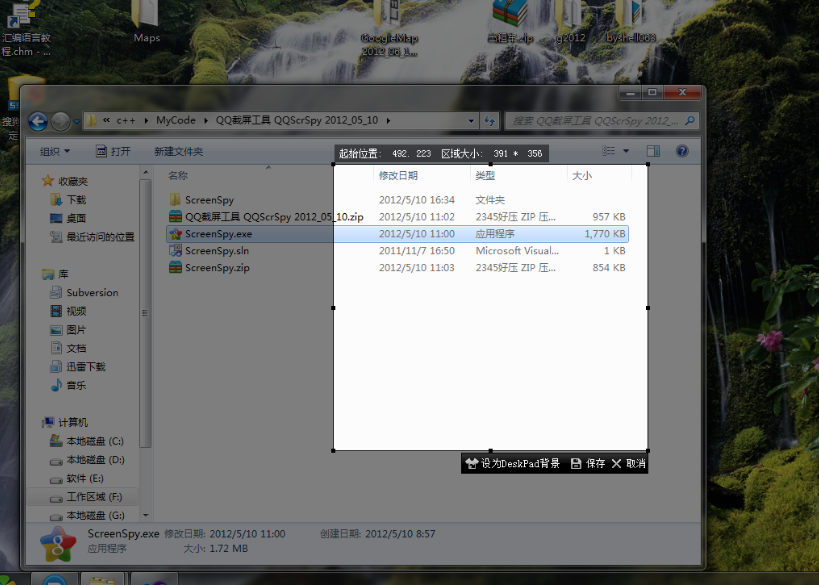Click navigation pane scroll up arrow
This screenshot has width=819, height=585.
[x=146, y=172]
